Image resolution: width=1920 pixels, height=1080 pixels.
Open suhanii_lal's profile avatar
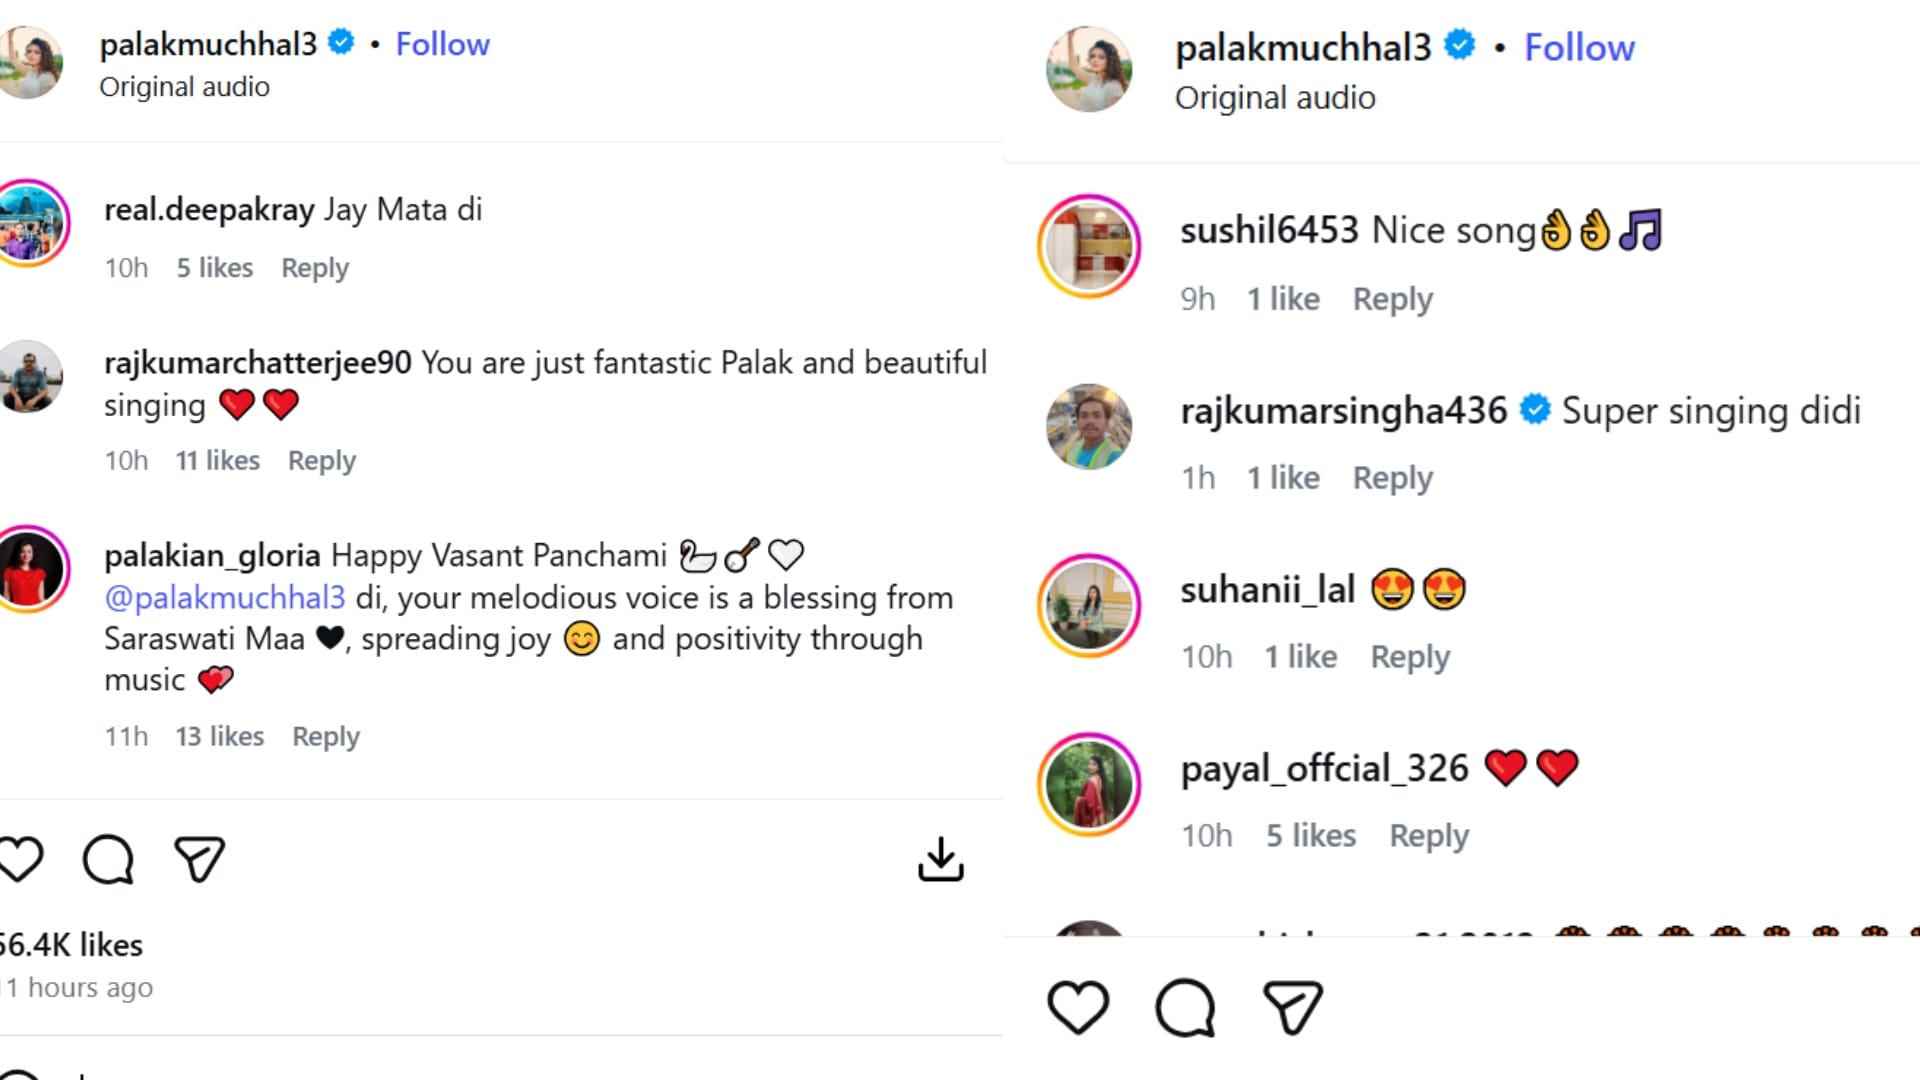(1089, 605)
